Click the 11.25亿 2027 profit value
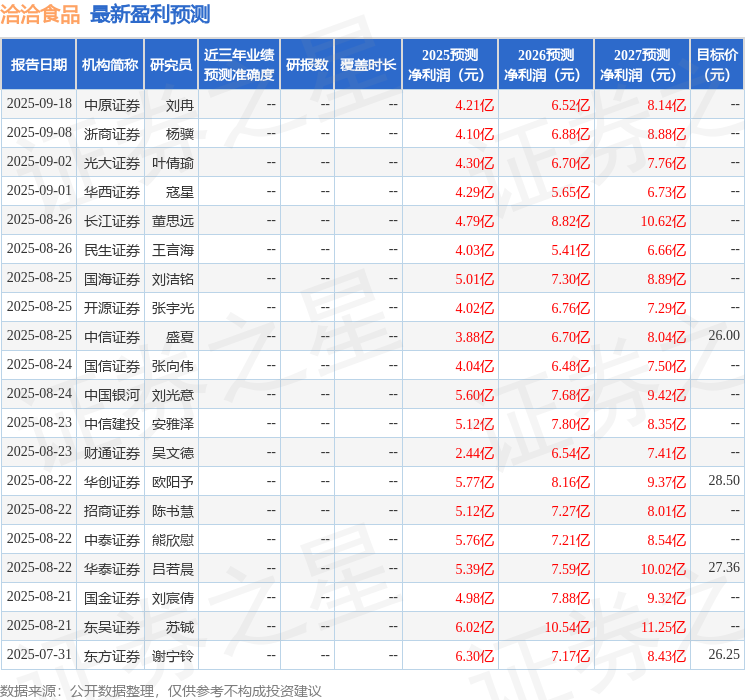Screen dimensions: 745x700 pyautogui.click(x=663, y=627)
